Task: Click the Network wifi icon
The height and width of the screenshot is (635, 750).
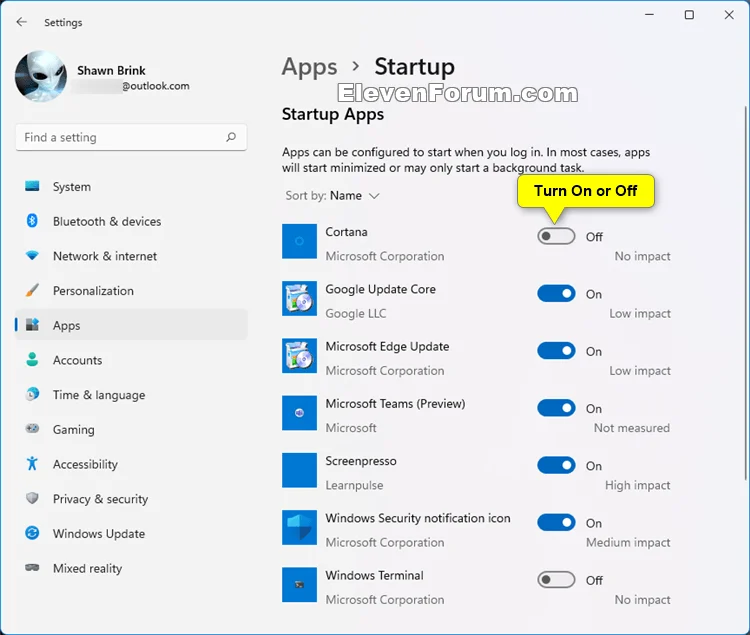Action: [32, 255]
